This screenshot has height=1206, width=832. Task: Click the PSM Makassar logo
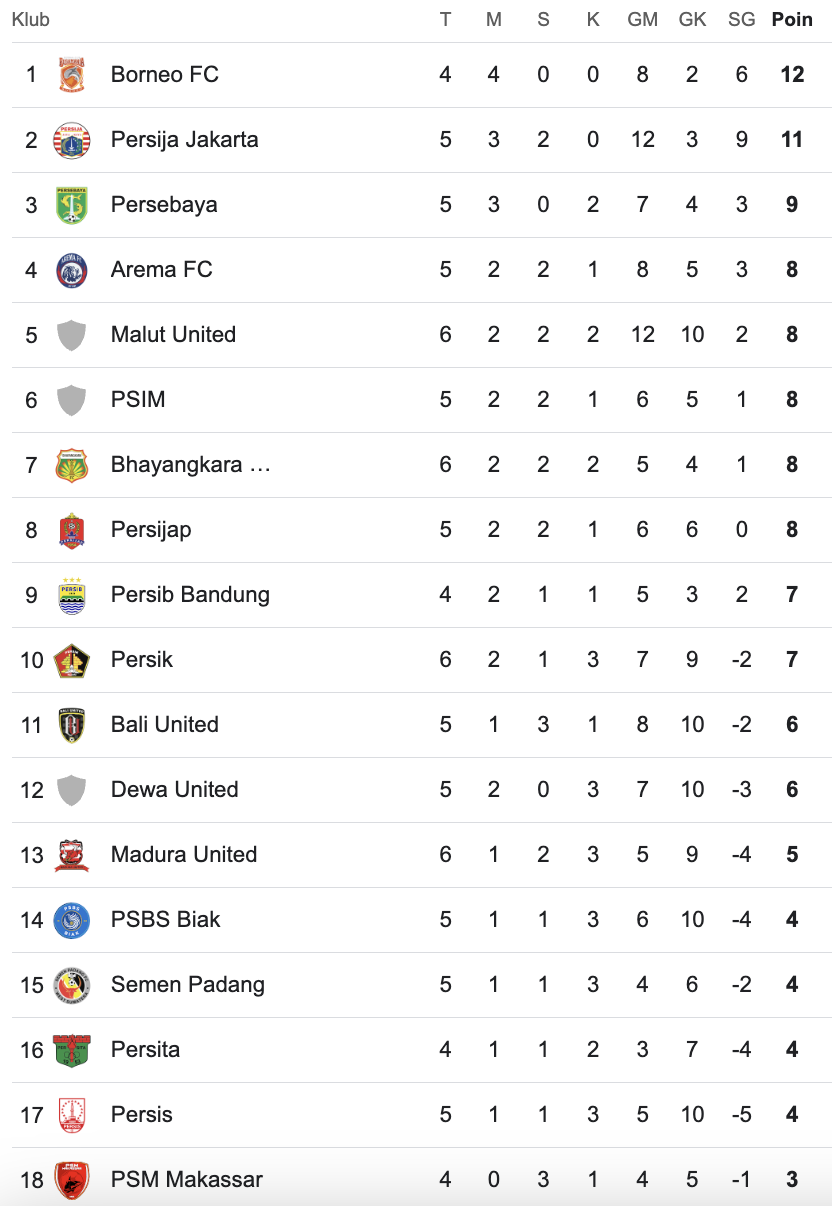point(71,1180)
